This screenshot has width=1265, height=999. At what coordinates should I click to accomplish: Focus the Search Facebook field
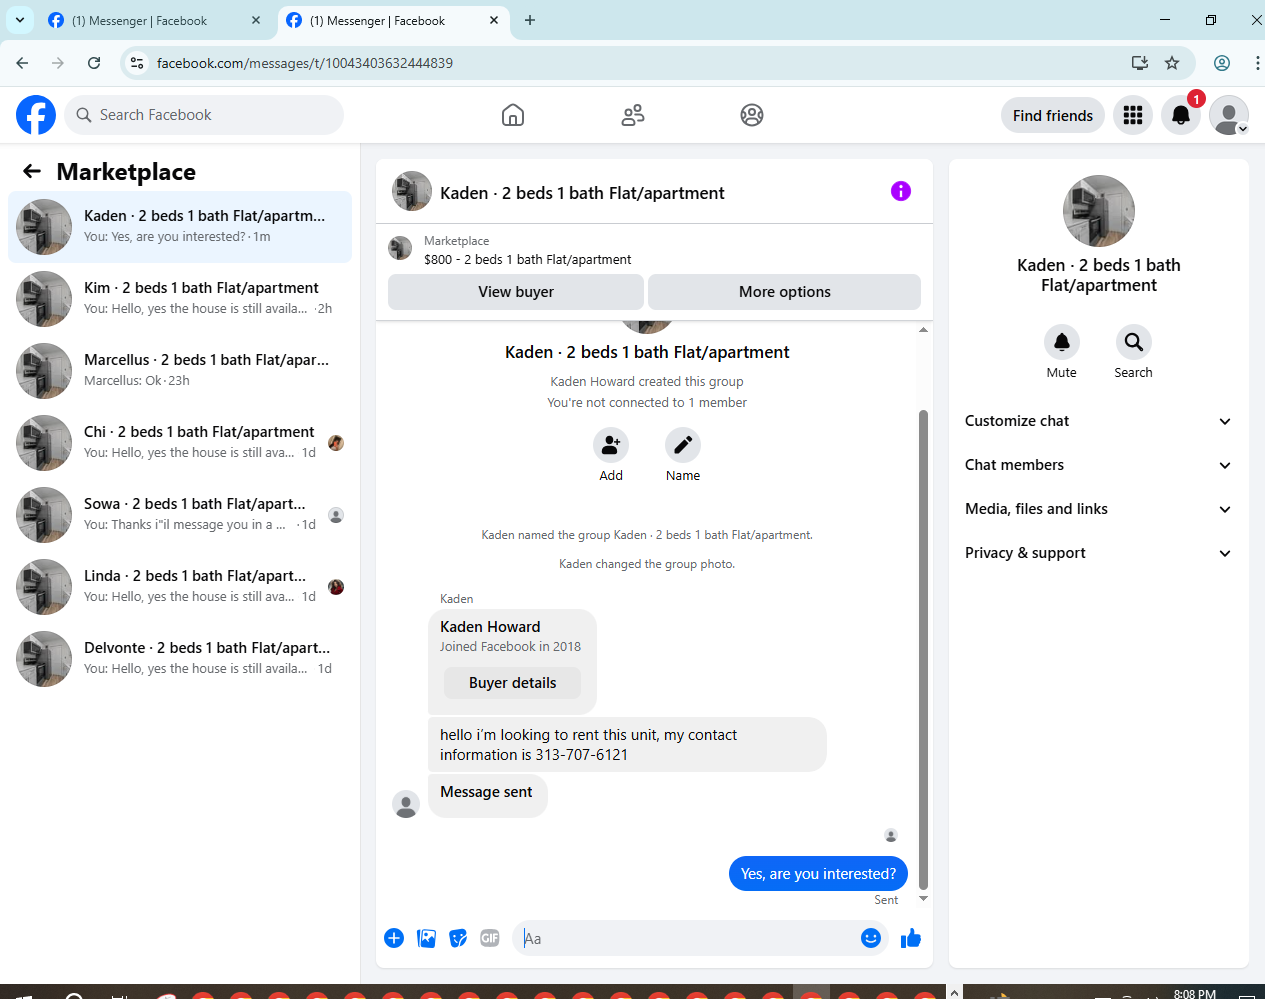(x=204, y=115)
